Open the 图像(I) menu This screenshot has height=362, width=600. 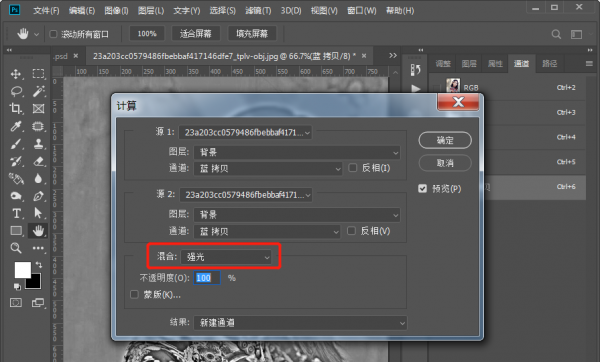(116, 11)
